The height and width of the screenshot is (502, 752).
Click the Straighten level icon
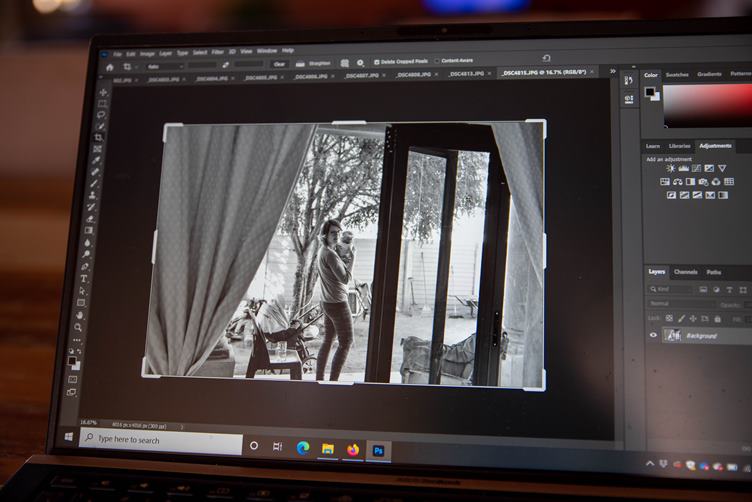point(300,64)
